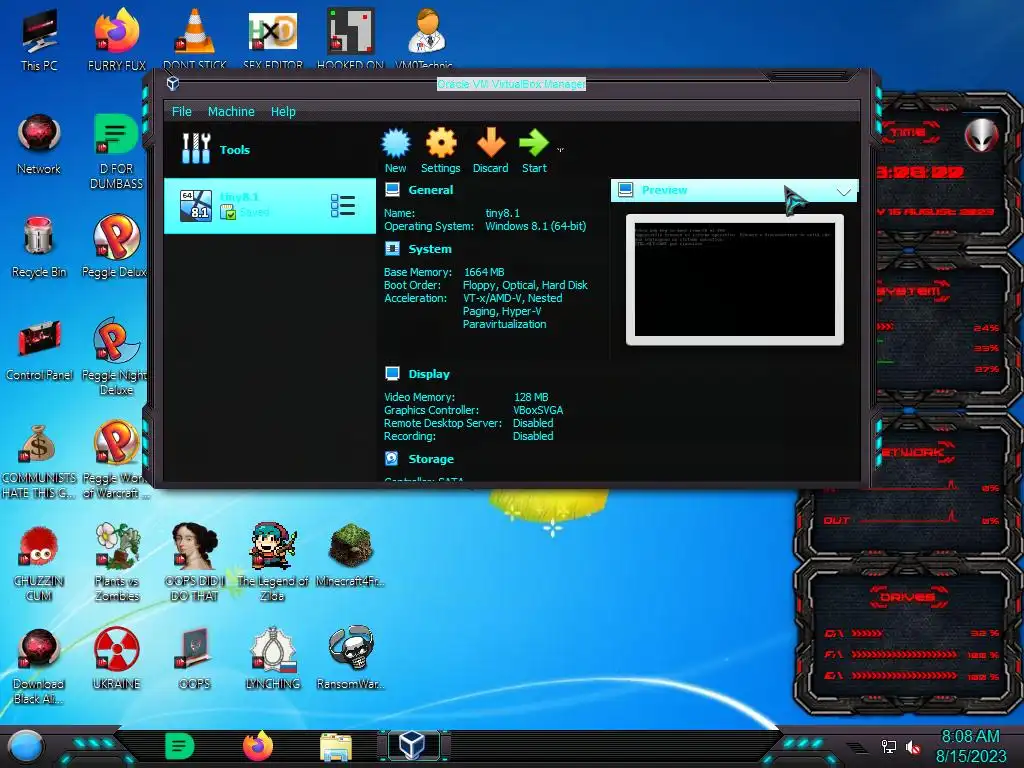Open the VLC cone desktop icon
Image resolution: width=1024 pixels, height=768 pixels.
[x=195, y=39]
